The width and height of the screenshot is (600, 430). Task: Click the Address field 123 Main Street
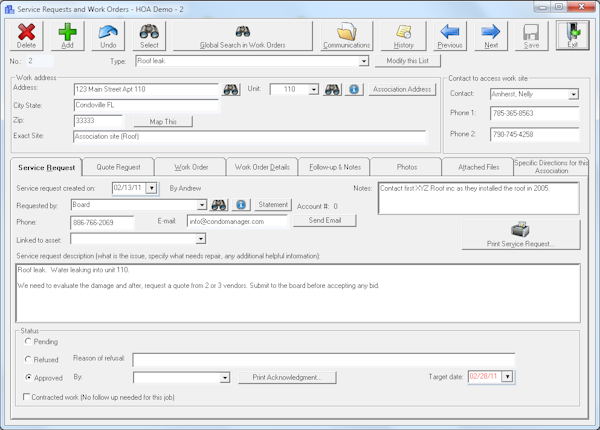point(146,90)
